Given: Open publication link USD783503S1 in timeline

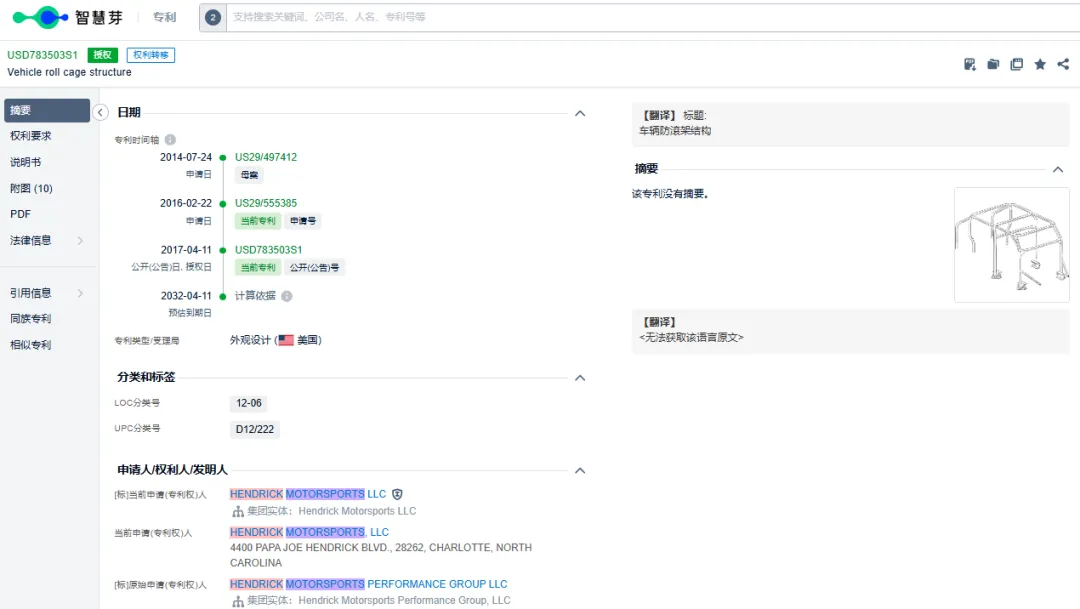Looking at the screenshot, I should [x=269, y=250].
